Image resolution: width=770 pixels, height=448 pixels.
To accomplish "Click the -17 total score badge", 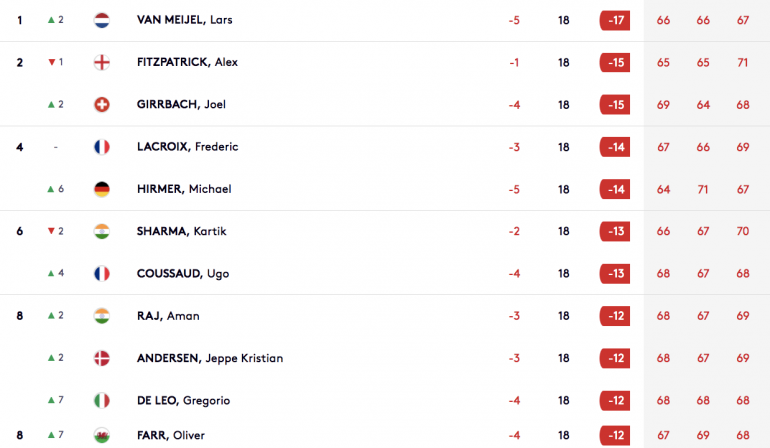I will click(x=615, y=20).
